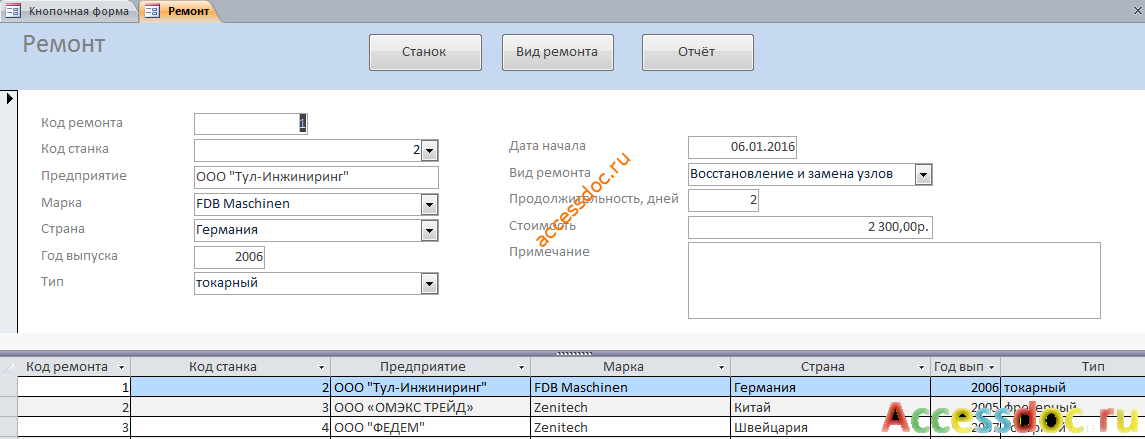The height and width of the screenshot is (439, 1145).
Task: Click Швейцария cell in datasheet
Action: click(x=830, y=427)
